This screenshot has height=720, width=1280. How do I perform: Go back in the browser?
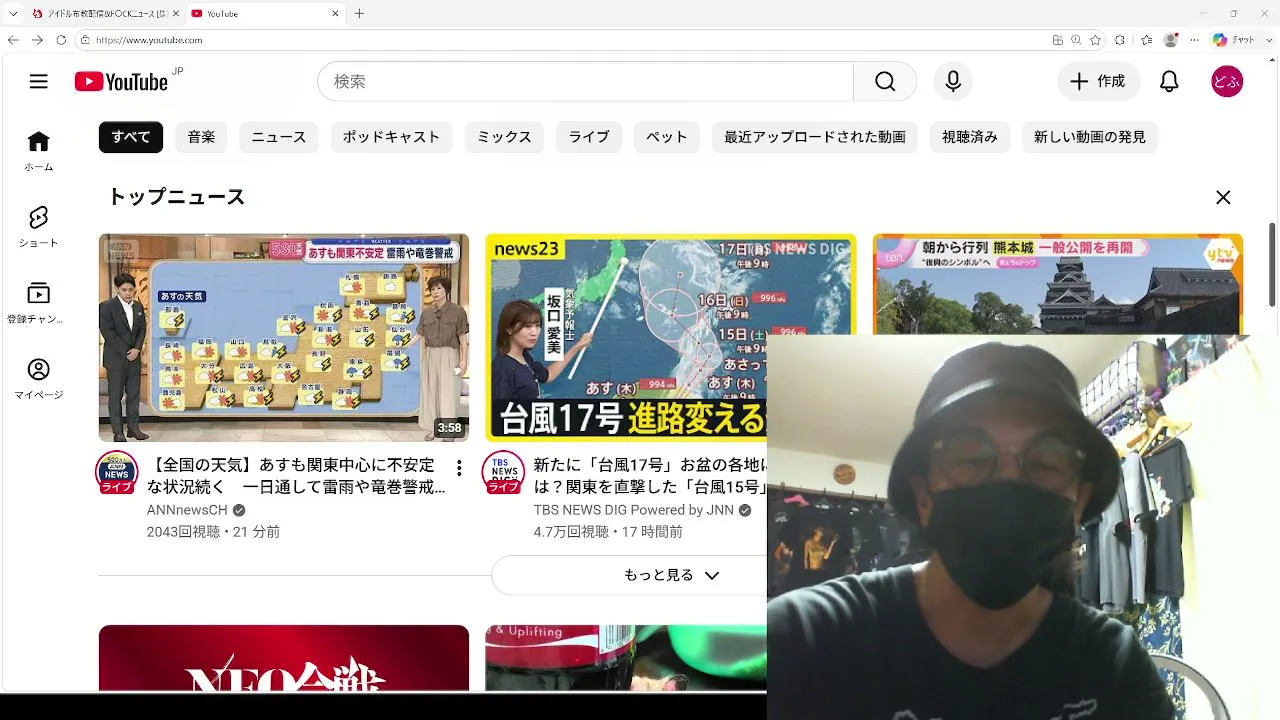pyautogui.click(x=13, y=40)
